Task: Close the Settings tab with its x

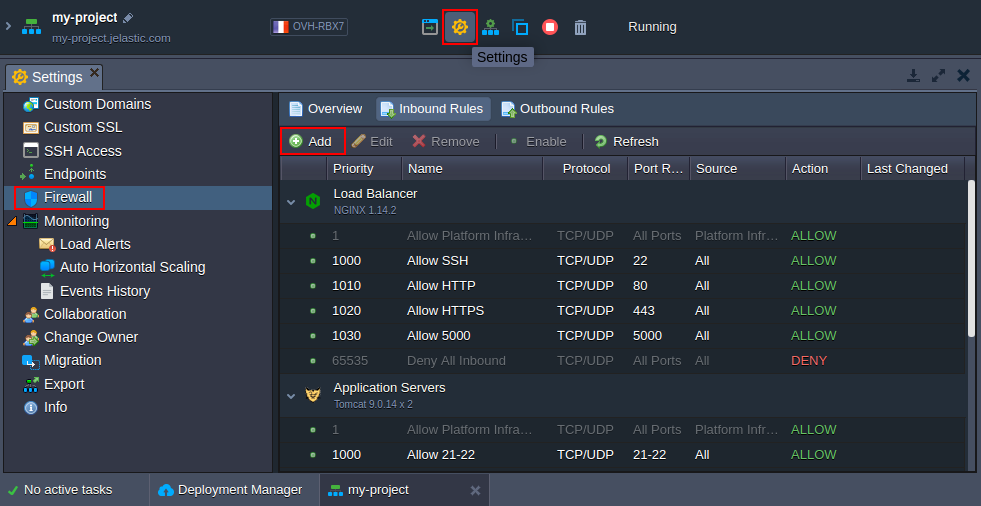Action: click(x=94, y=72)
